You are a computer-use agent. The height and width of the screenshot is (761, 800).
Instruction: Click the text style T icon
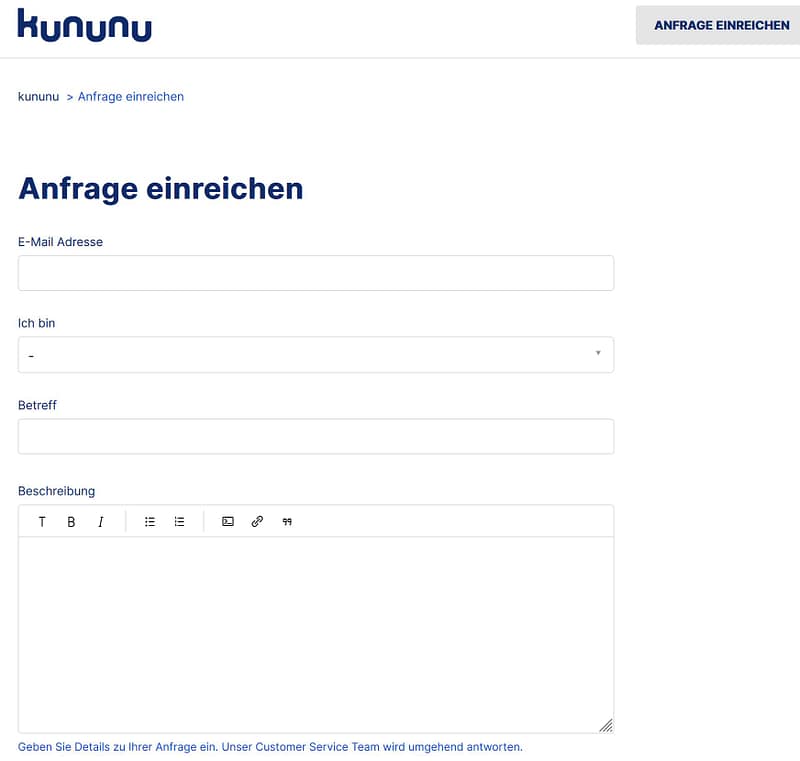tap(42, 522)
